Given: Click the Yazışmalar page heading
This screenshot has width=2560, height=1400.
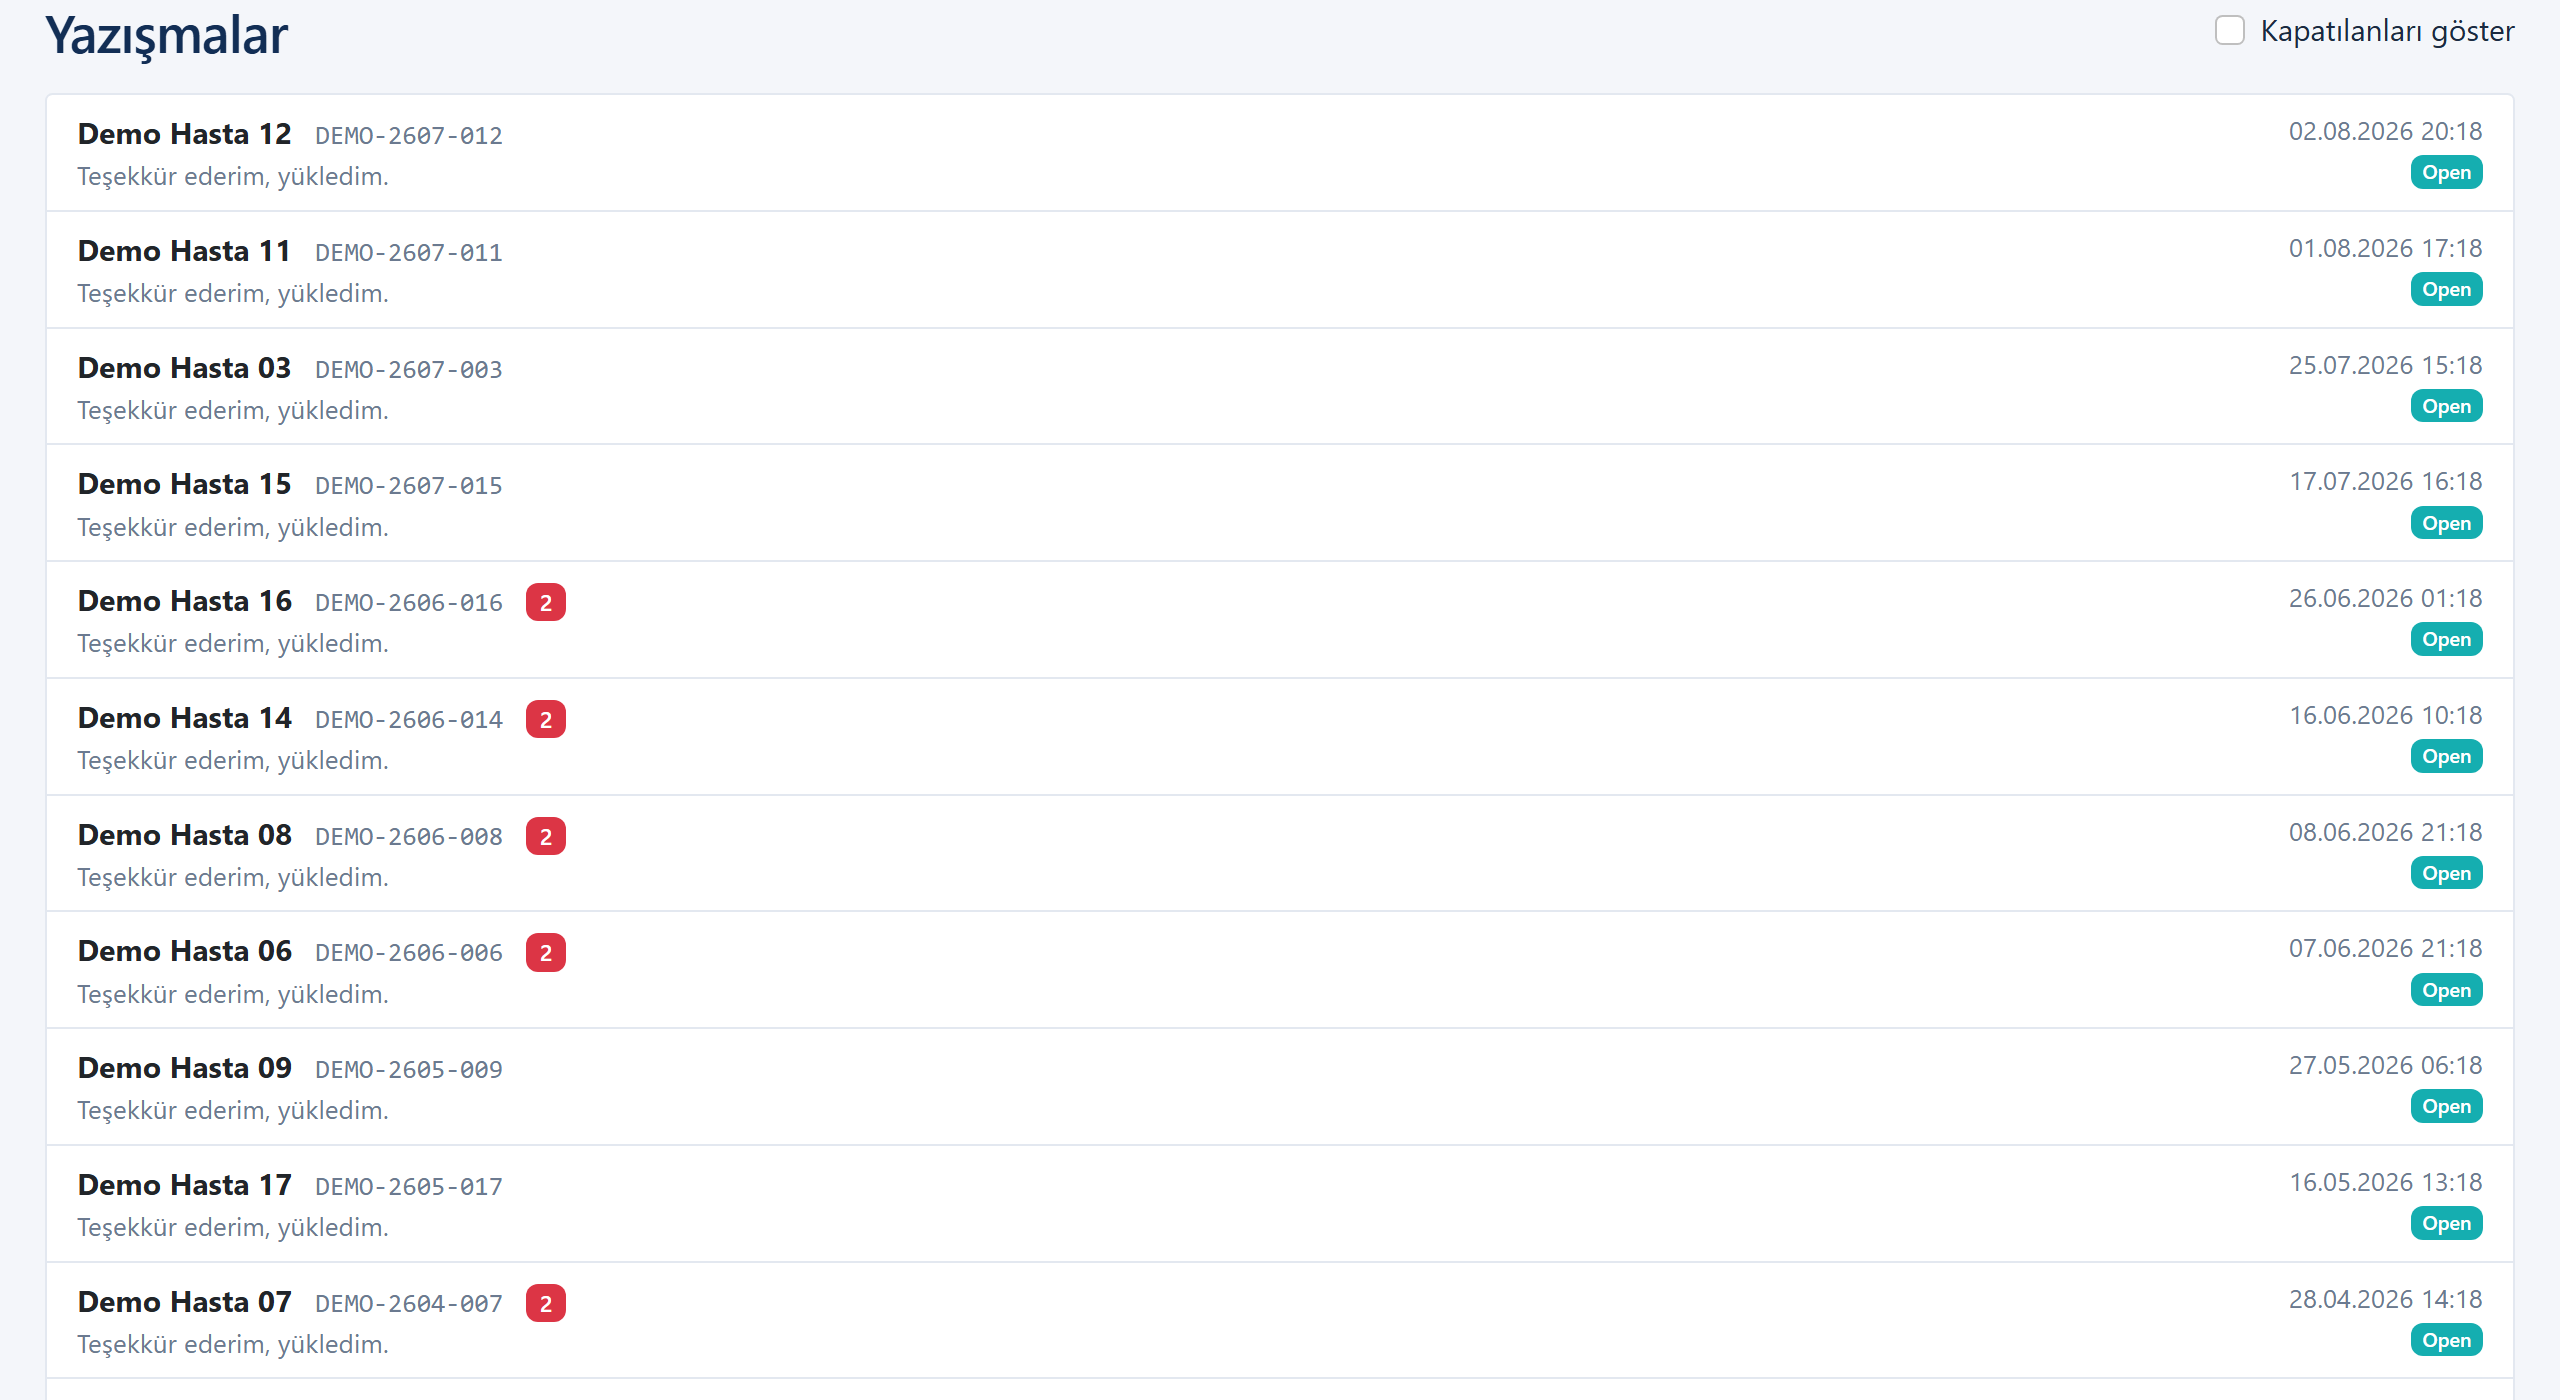Looking at the screenshot, I should tap(167, 37).
